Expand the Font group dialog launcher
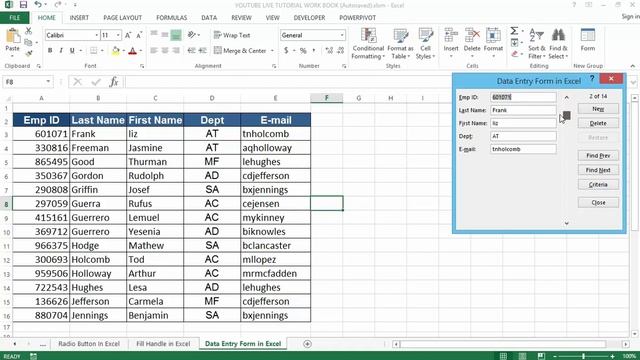This screenshot has height=360, width=640. [x=142, y=66]
